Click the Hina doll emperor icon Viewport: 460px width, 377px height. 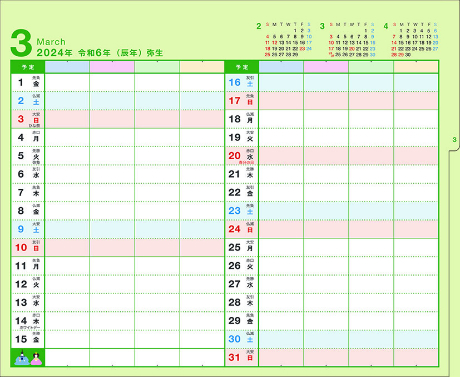[21, 358]
